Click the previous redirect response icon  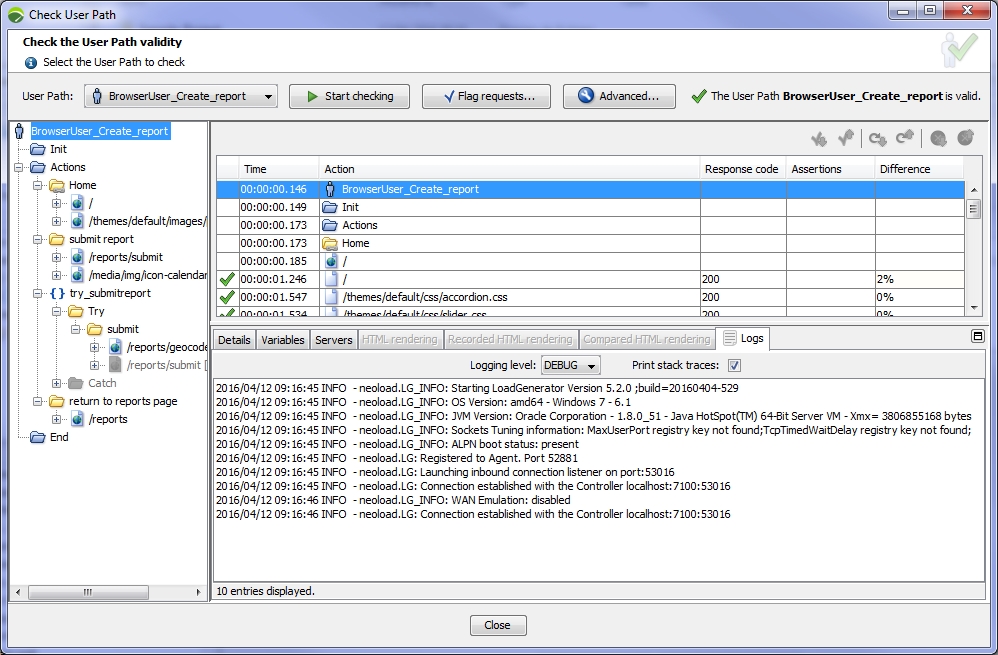click(905, 139)
